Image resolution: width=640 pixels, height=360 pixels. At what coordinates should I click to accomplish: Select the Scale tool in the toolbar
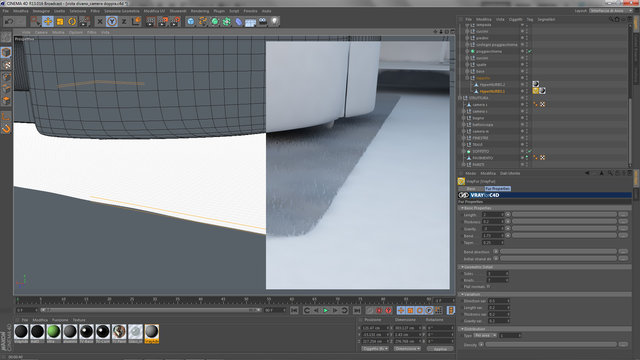pyautogui.click(x=60, y=21)
